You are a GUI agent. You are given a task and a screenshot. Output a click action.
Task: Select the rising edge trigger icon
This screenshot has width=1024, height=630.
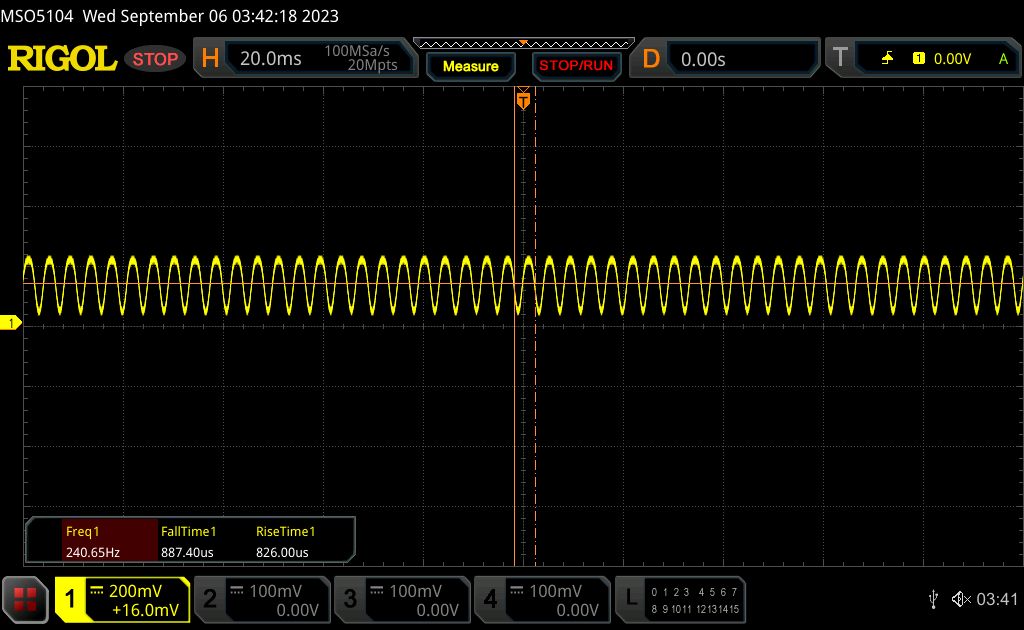click(x=887, y=59)
